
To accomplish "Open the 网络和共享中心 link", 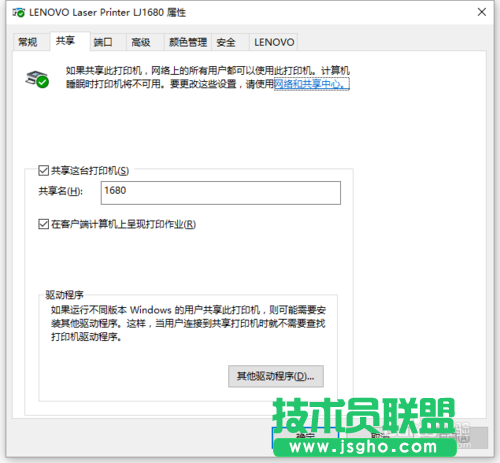I will click(x=312, y=84).
